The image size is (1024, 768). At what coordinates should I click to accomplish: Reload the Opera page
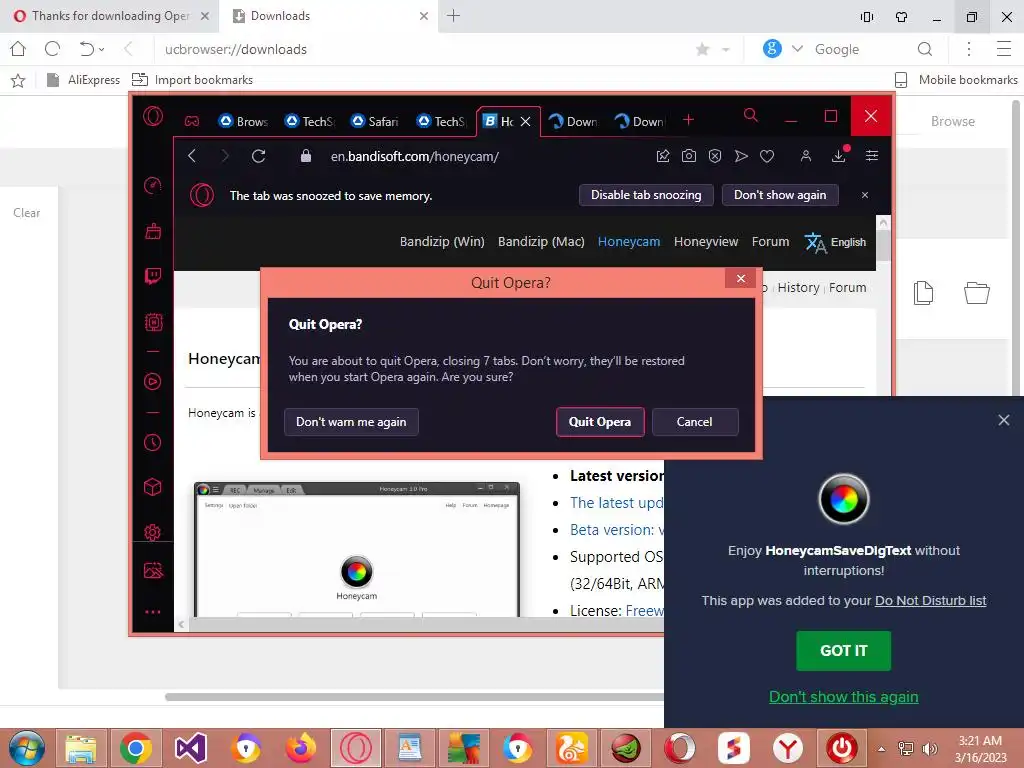pyautogui.click(x=259, y=156)
